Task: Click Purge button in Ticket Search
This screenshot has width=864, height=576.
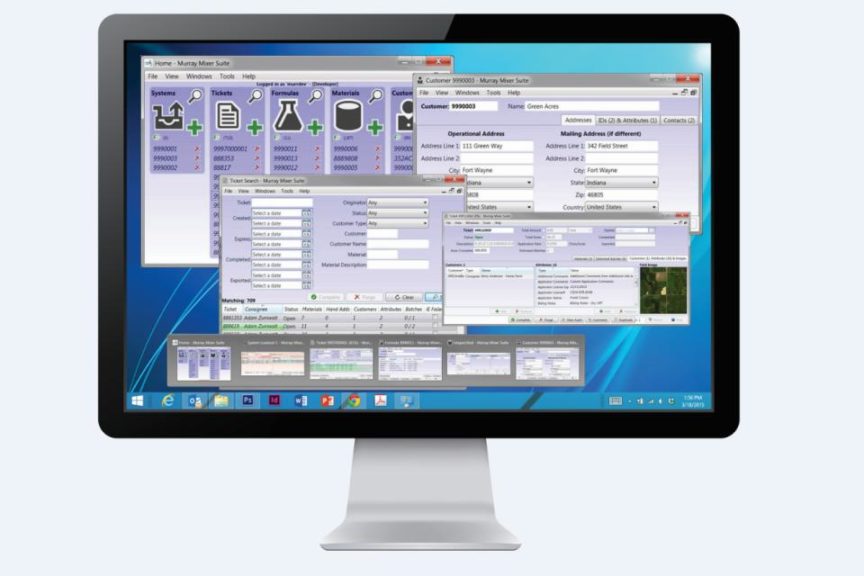Action: point(365,297)
